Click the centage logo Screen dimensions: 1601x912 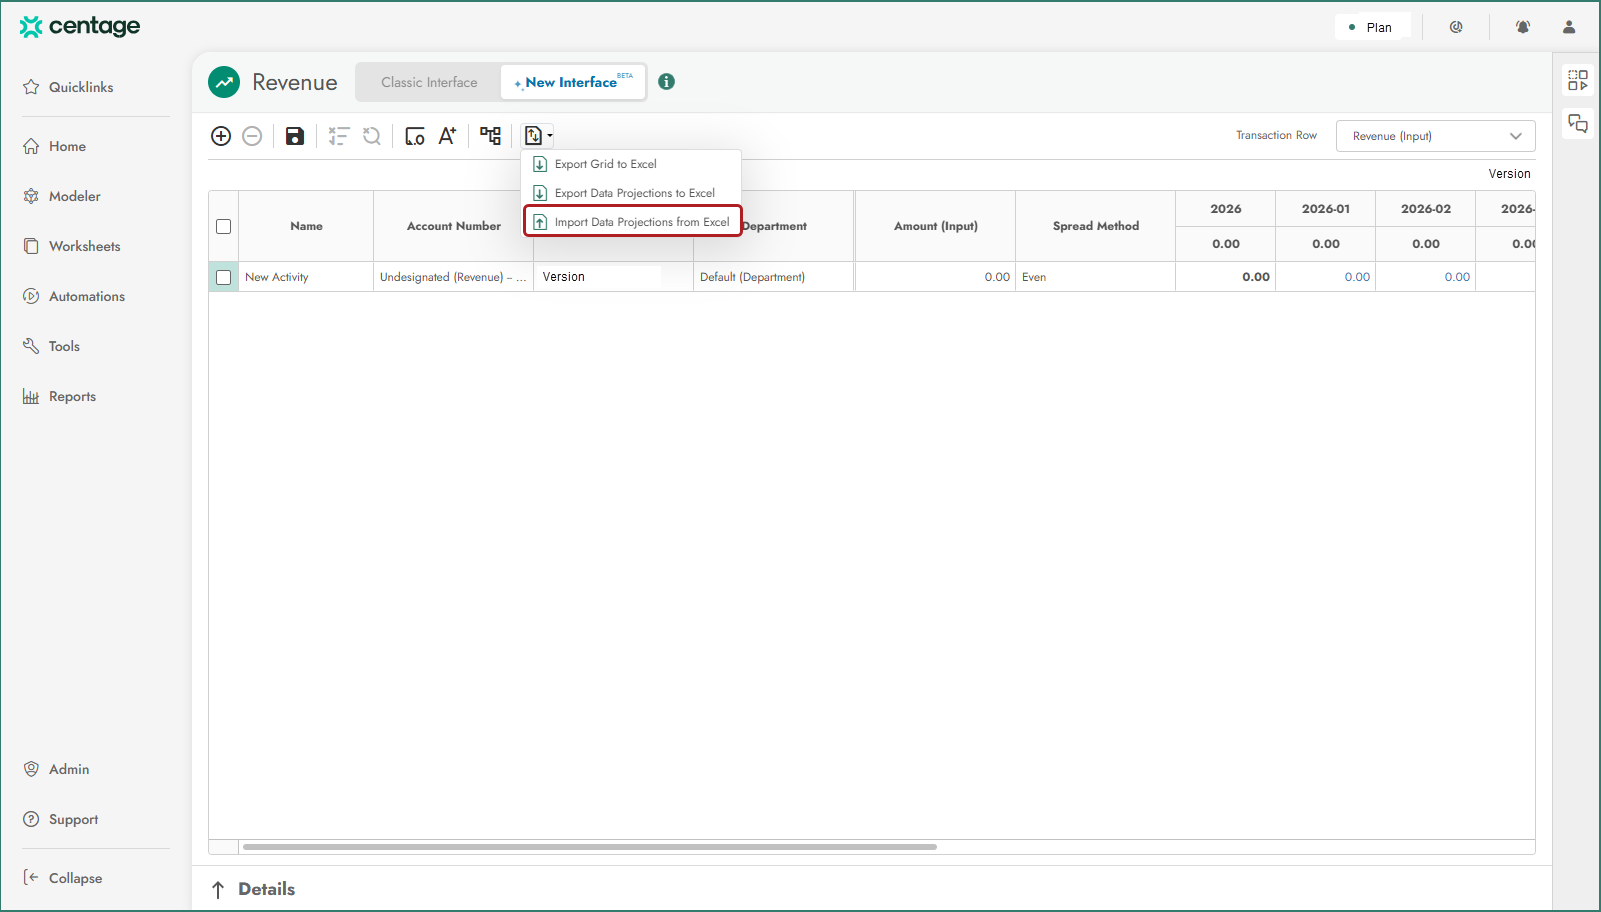click(x=80, y=26)
